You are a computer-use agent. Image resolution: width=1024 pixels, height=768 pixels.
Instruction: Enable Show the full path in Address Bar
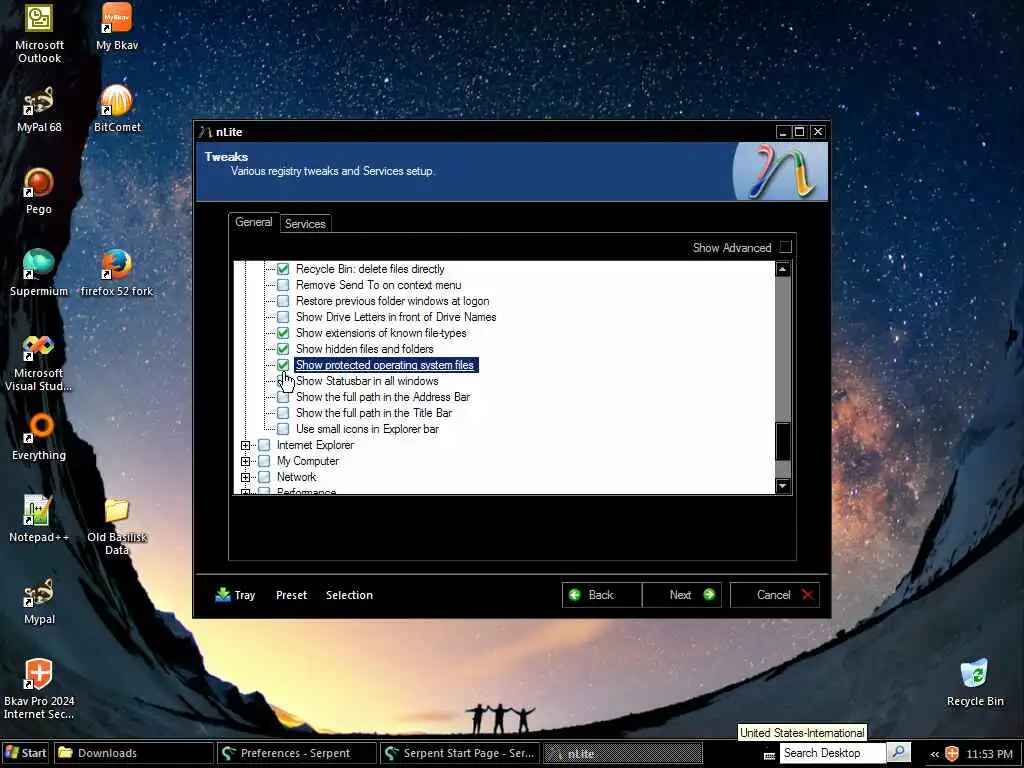click(x=283, y=397)
